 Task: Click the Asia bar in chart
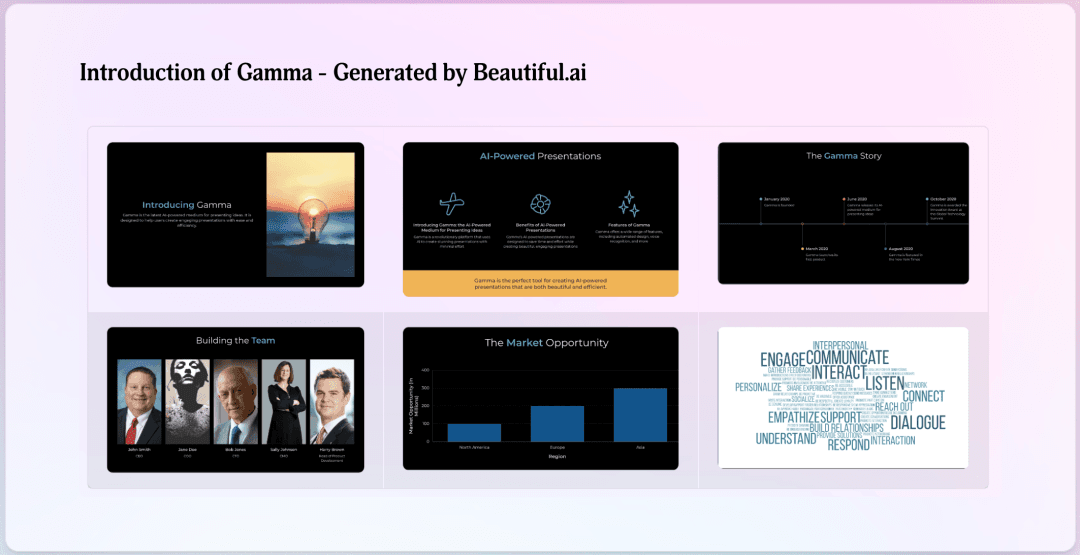tap(640, 415)
